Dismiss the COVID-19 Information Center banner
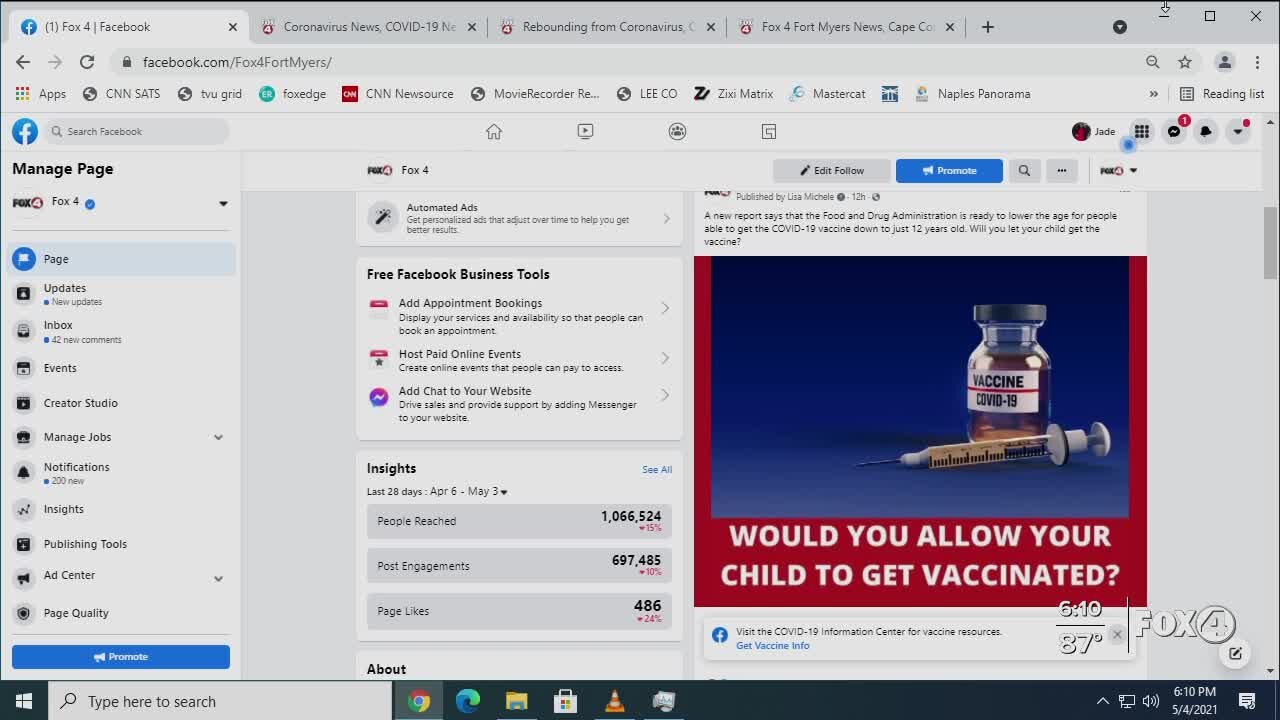This screenshot has height=720, width=1280. (x=1117, y=634)
